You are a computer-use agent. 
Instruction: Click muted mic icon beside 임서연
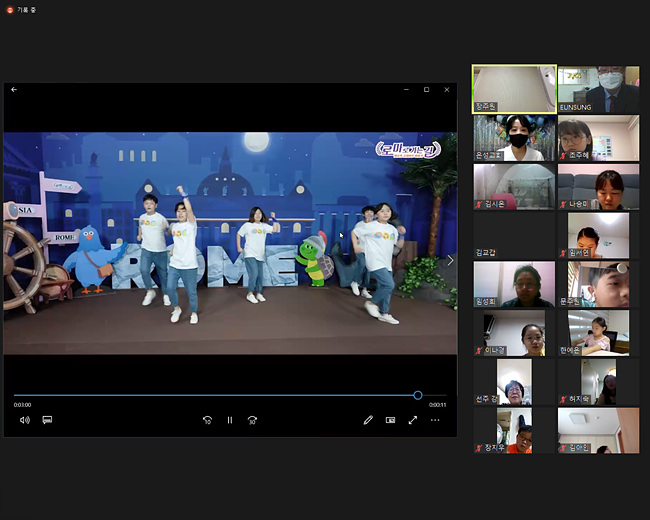pos(563,253)
